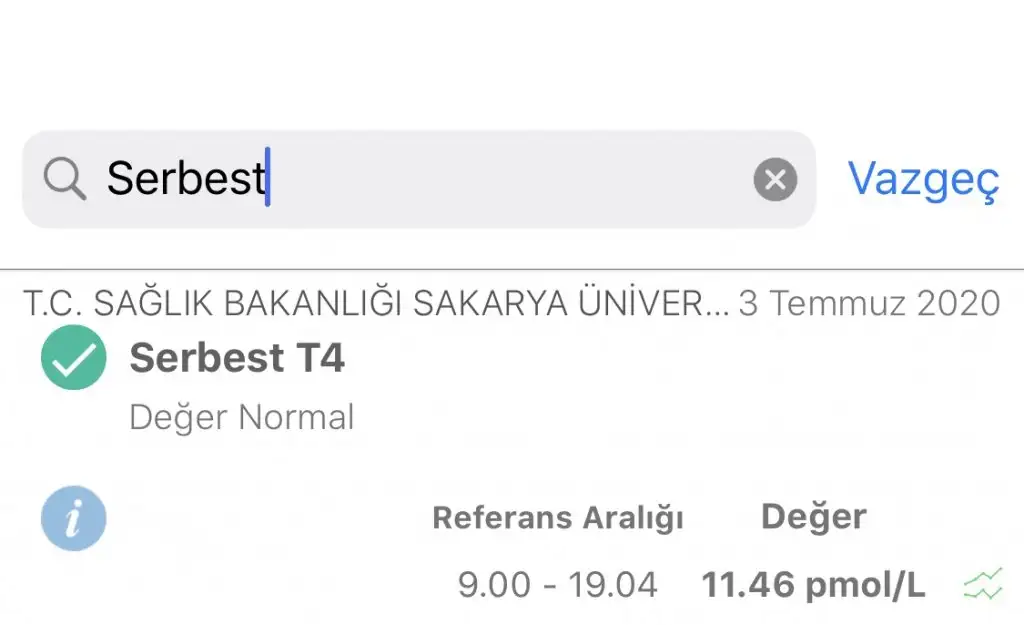Image resolution: width=1024 pixels, height=625 pixels.
Task: Click the Değer column header
Action: point(814,517)
